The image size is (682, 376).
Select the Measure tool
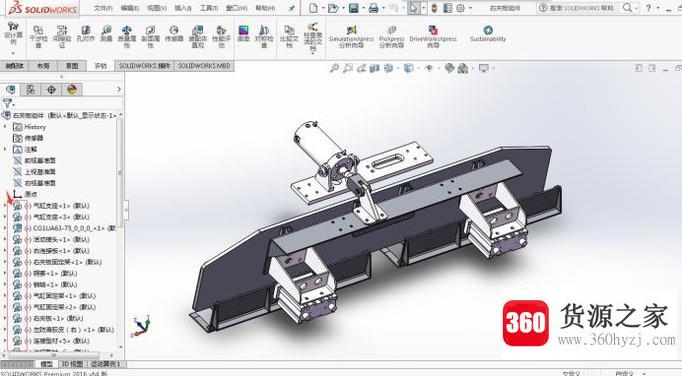coord(107,34)
